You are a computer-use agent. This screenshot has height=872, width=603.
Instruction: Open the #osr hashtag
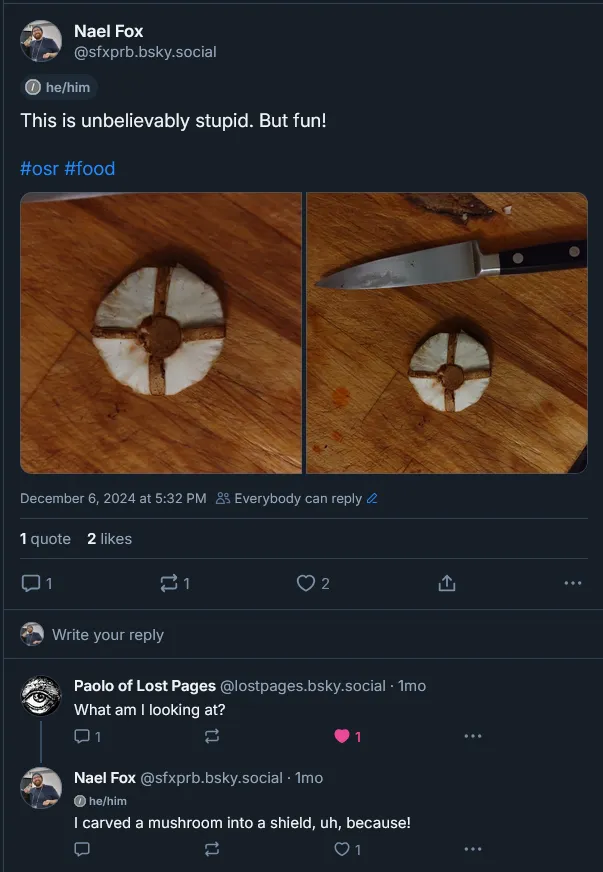pos(39,168)
